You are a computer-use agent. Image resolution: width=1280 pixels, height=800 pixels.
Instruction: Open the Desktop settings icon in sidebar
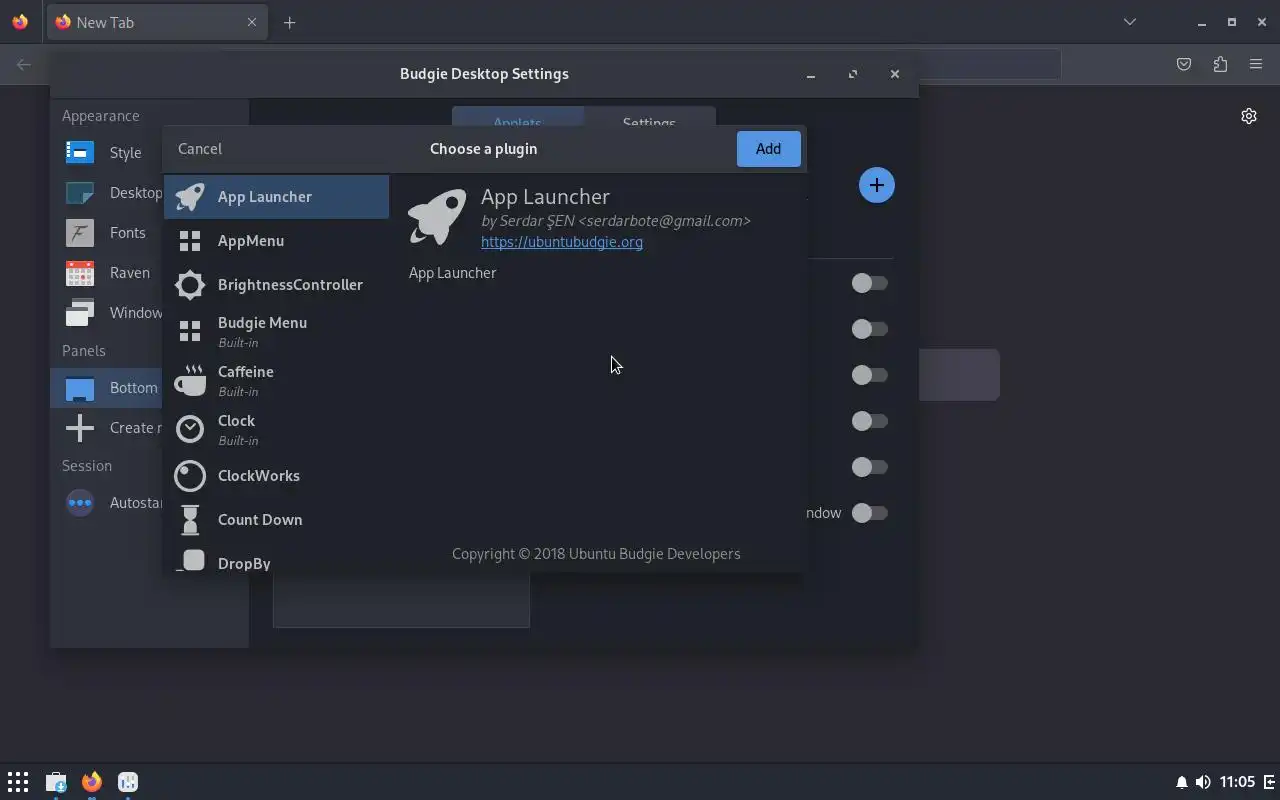pyautogui.click(x=80, y=192)
